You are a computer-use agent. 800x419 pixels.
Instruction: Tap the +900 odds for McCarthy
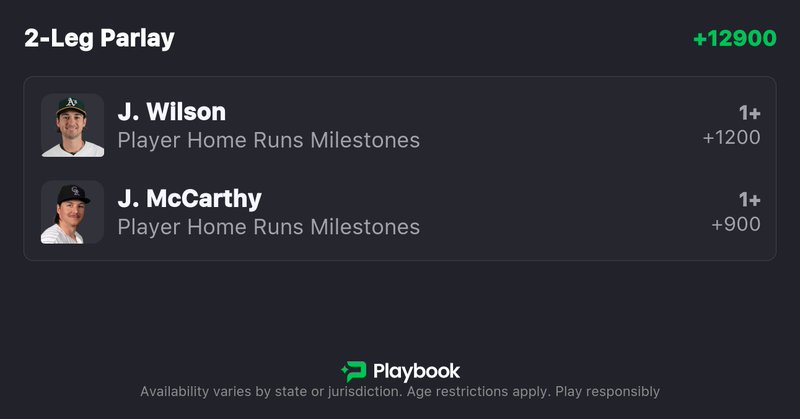pos(735,225)
